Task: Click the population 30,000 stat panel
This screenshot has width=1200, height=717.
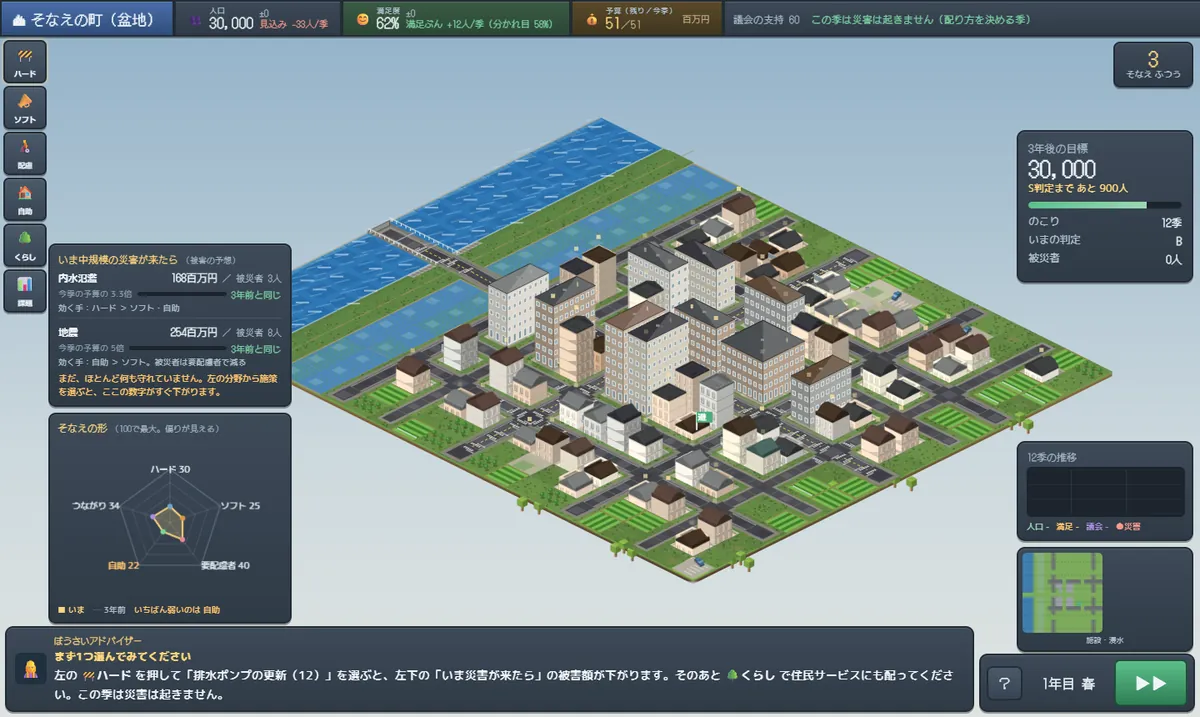Action: 257,19
